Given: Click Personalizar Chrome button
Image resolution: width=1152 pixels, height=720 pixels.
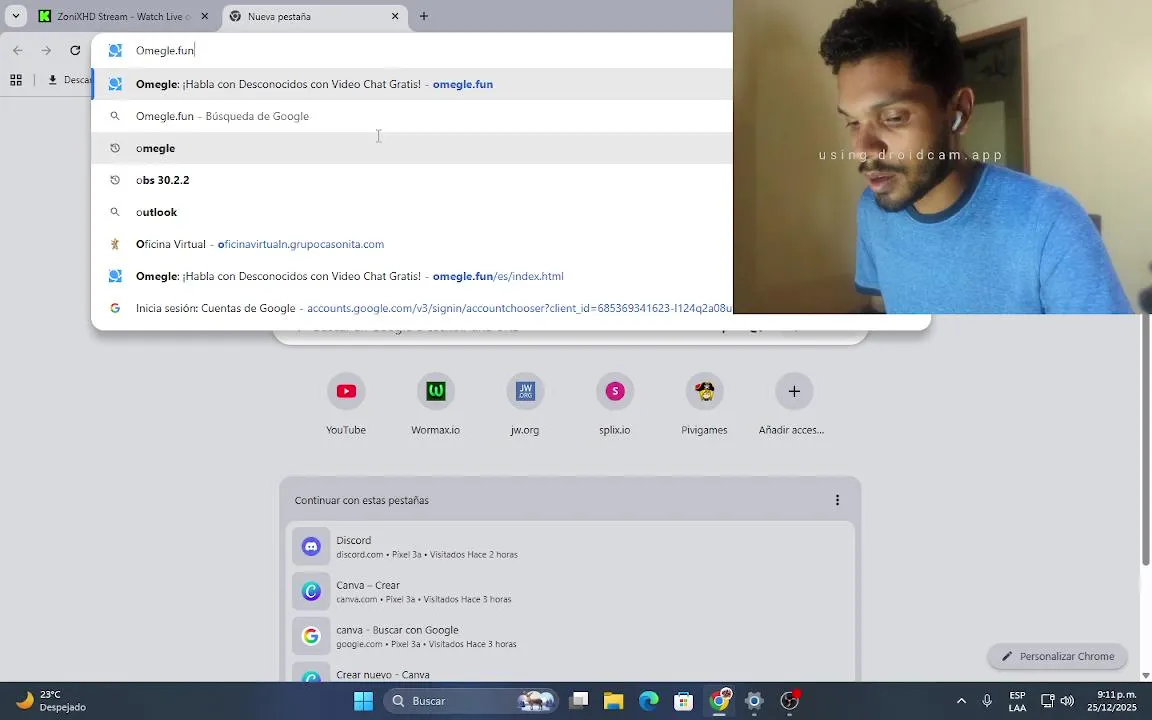Looking at the screenshot, I should [1057, 656].
